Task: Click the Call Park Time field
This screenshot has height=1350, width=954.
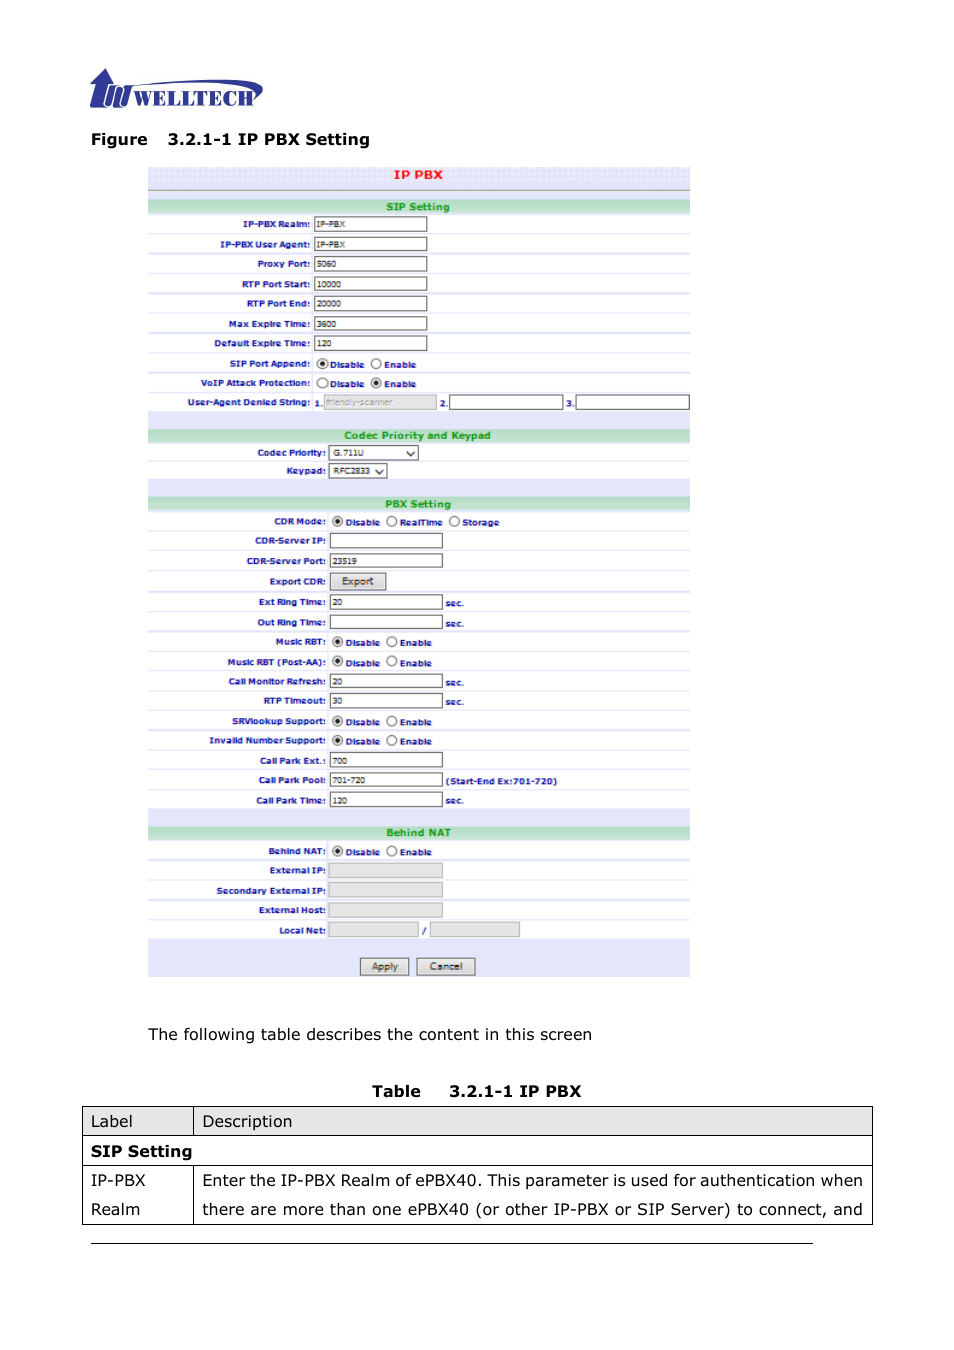Action: [x=387, y=800]
